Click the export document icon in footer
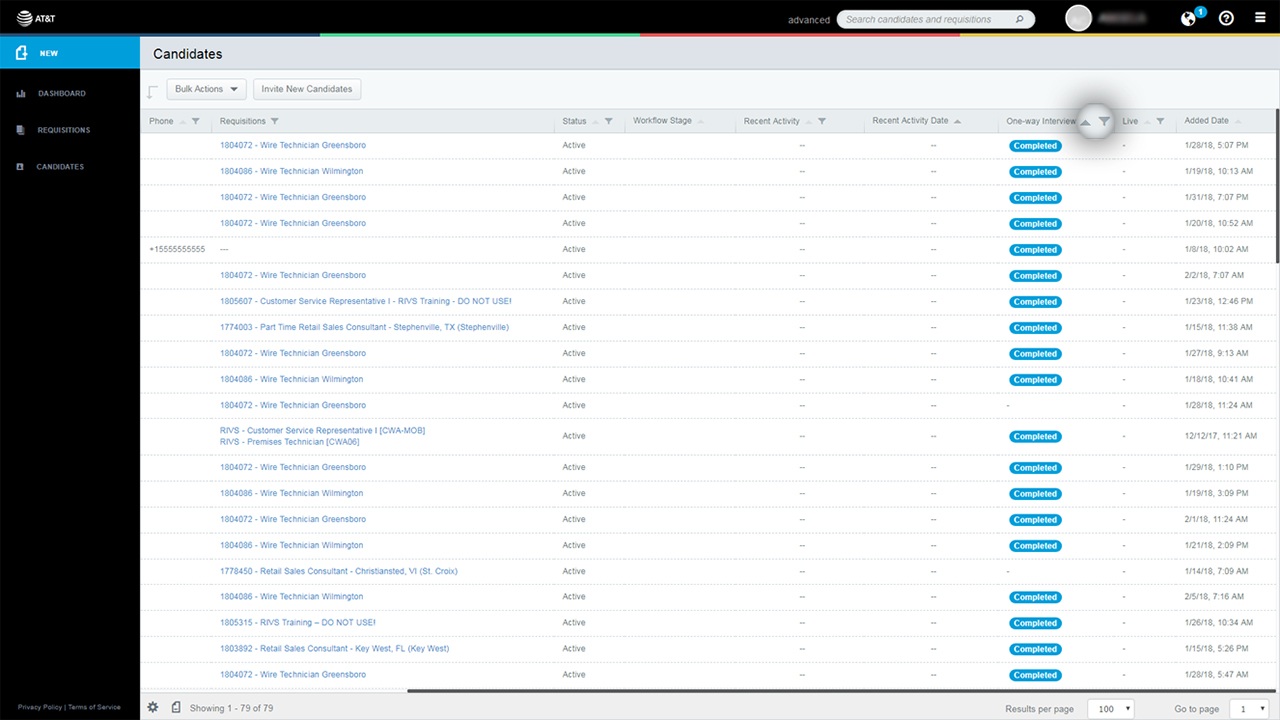Image resolution: width=1280 pixels, height=720 pixels. pyautogui.click(x=176, y=707)
